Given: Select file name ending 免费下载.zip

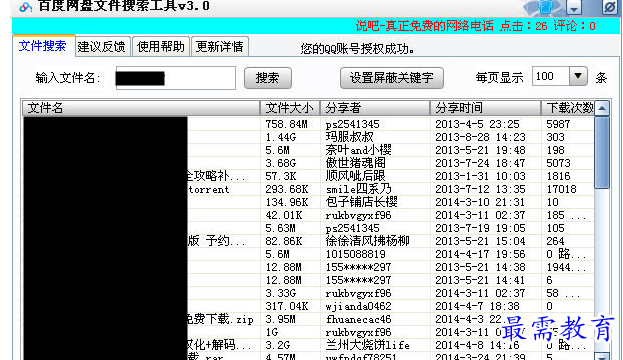Looking at the screenshot, I should [220, 319].
